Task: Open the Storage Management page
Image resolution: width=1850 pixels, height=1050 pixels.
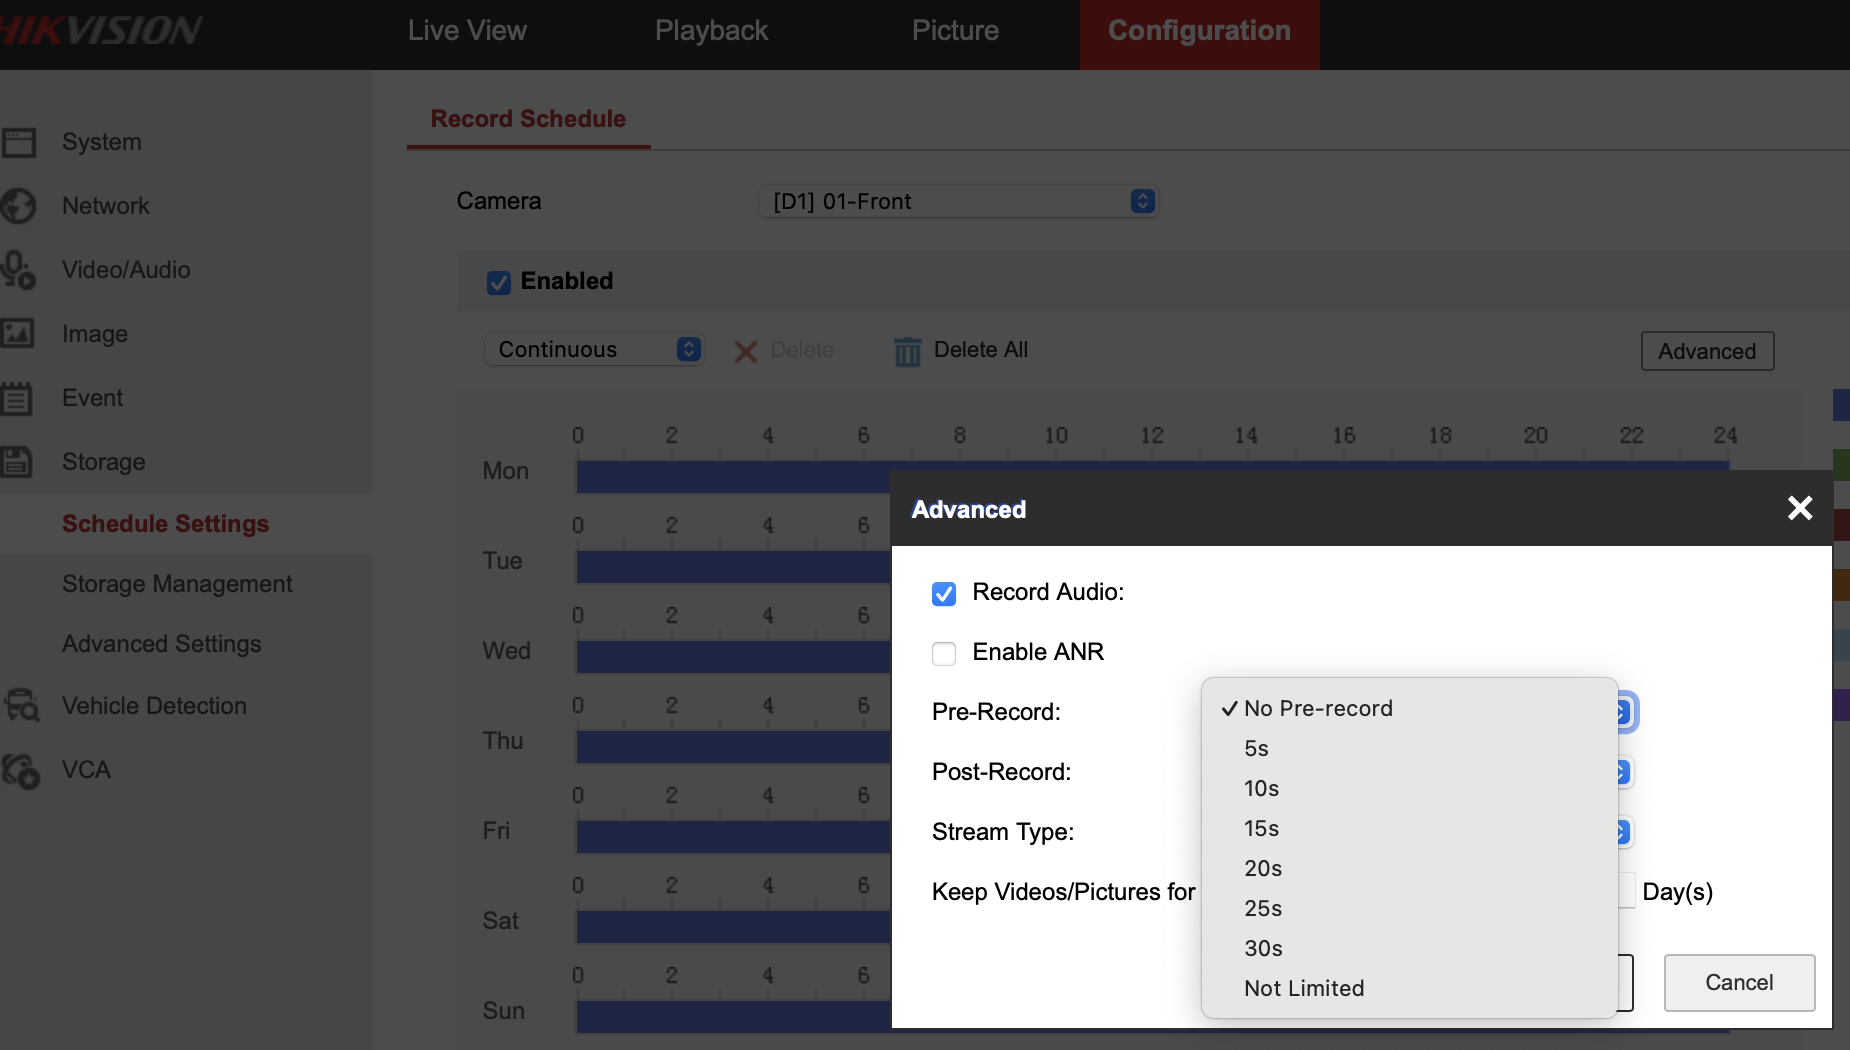Action: pyautogui.click(x=177, y=583)
